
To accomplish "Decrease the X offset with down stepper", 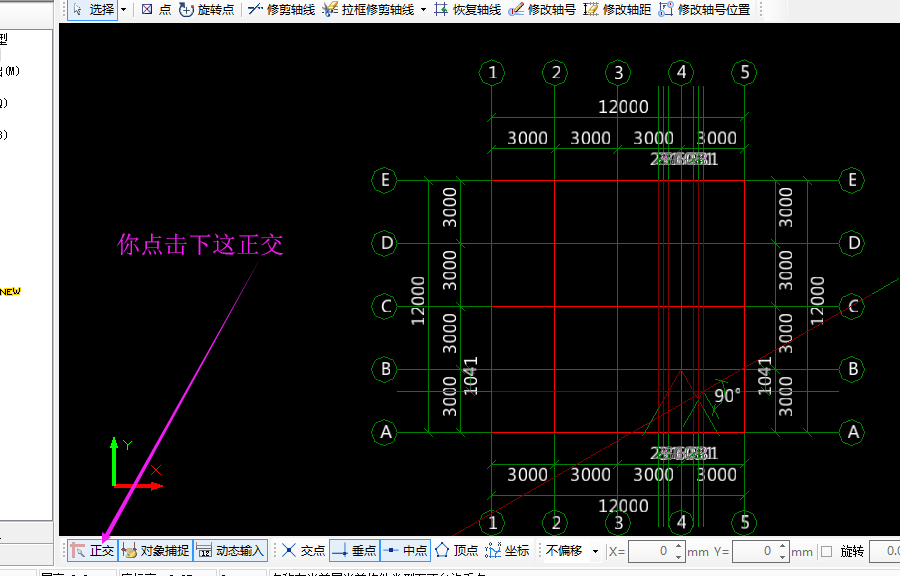I will click(x=678, y=556).
